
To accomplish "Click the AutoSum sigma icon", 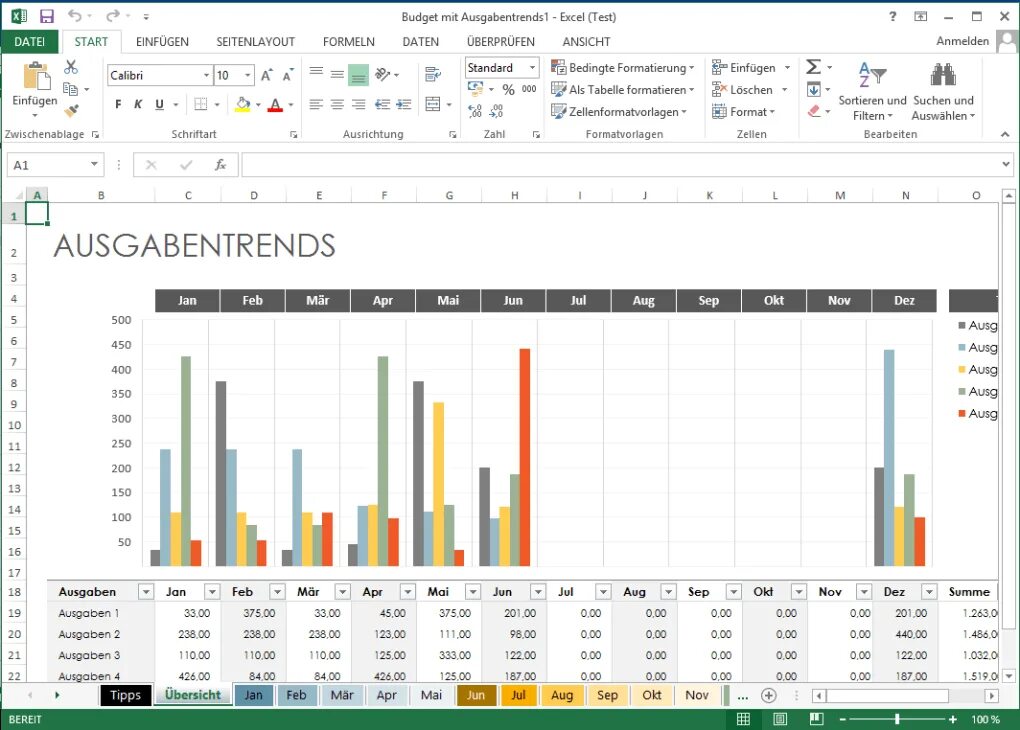I will click(x=813, y=67).
